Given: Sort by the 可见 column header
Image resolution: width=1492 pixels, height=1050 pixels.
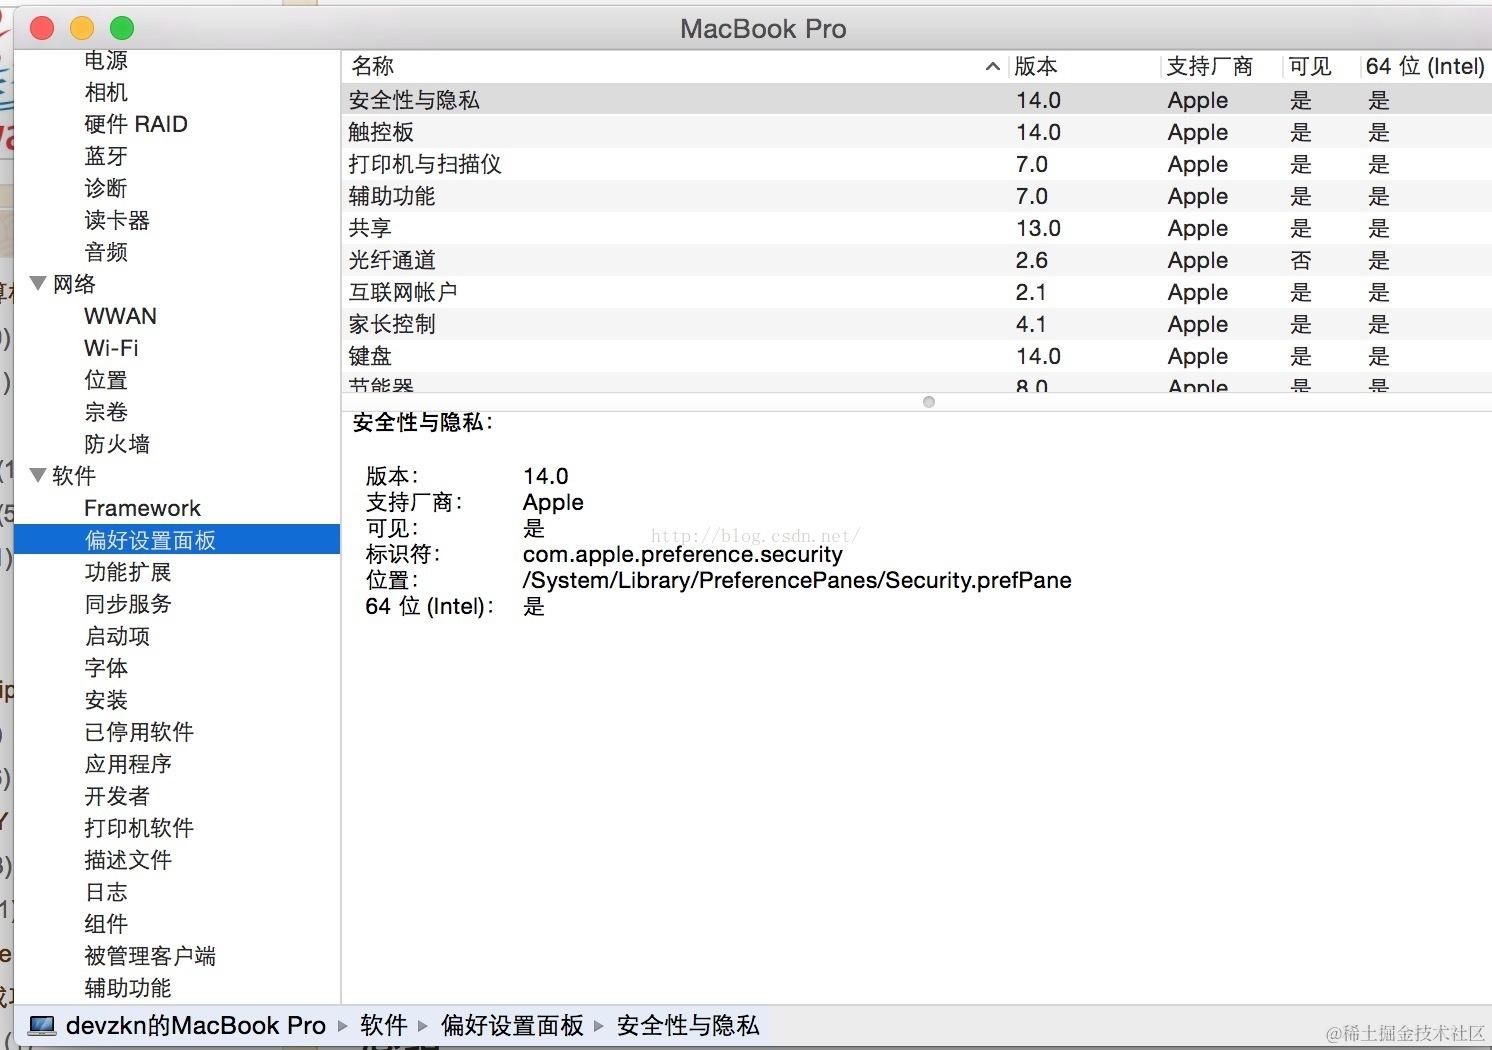Looking at the screenshot, I should pos(1321,66).
